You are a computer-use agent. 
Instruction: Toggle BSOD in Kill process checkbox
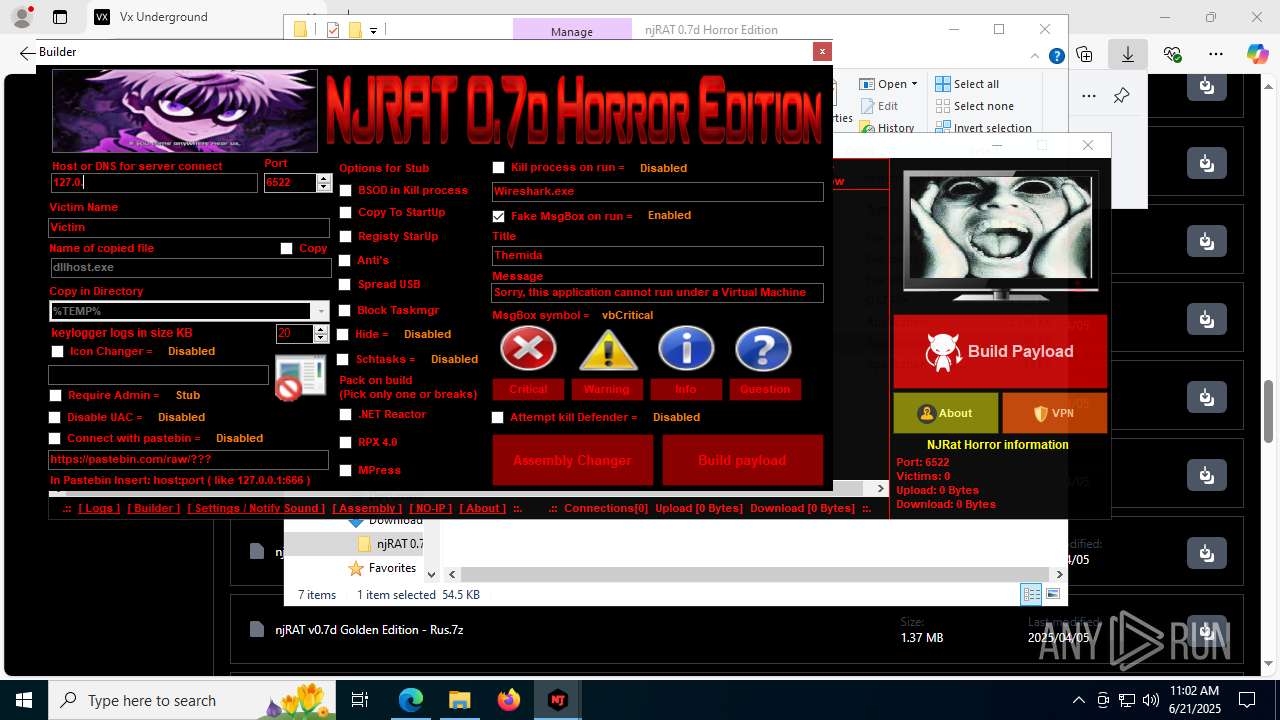click(346, 190)
